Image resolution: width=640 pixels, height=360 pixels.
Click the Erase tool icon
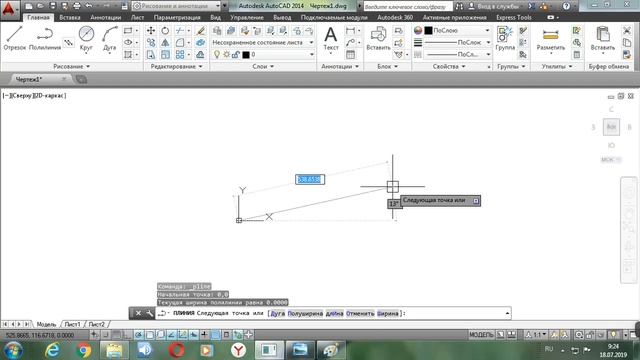(x=200, y=31)
